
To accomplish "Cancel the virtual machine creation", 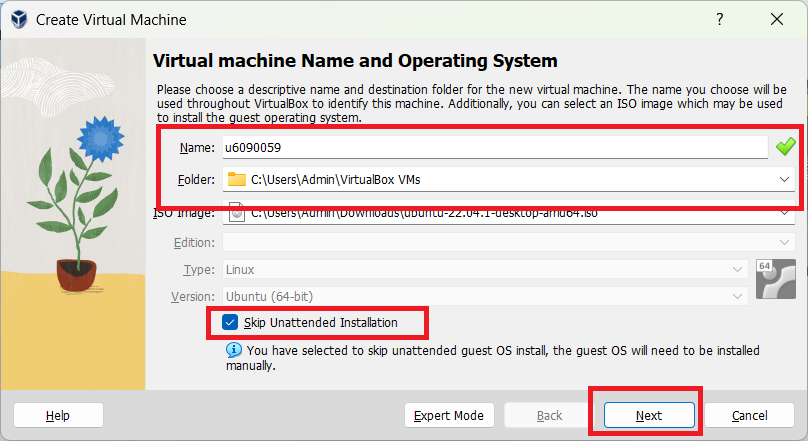I will pos(749,415).
